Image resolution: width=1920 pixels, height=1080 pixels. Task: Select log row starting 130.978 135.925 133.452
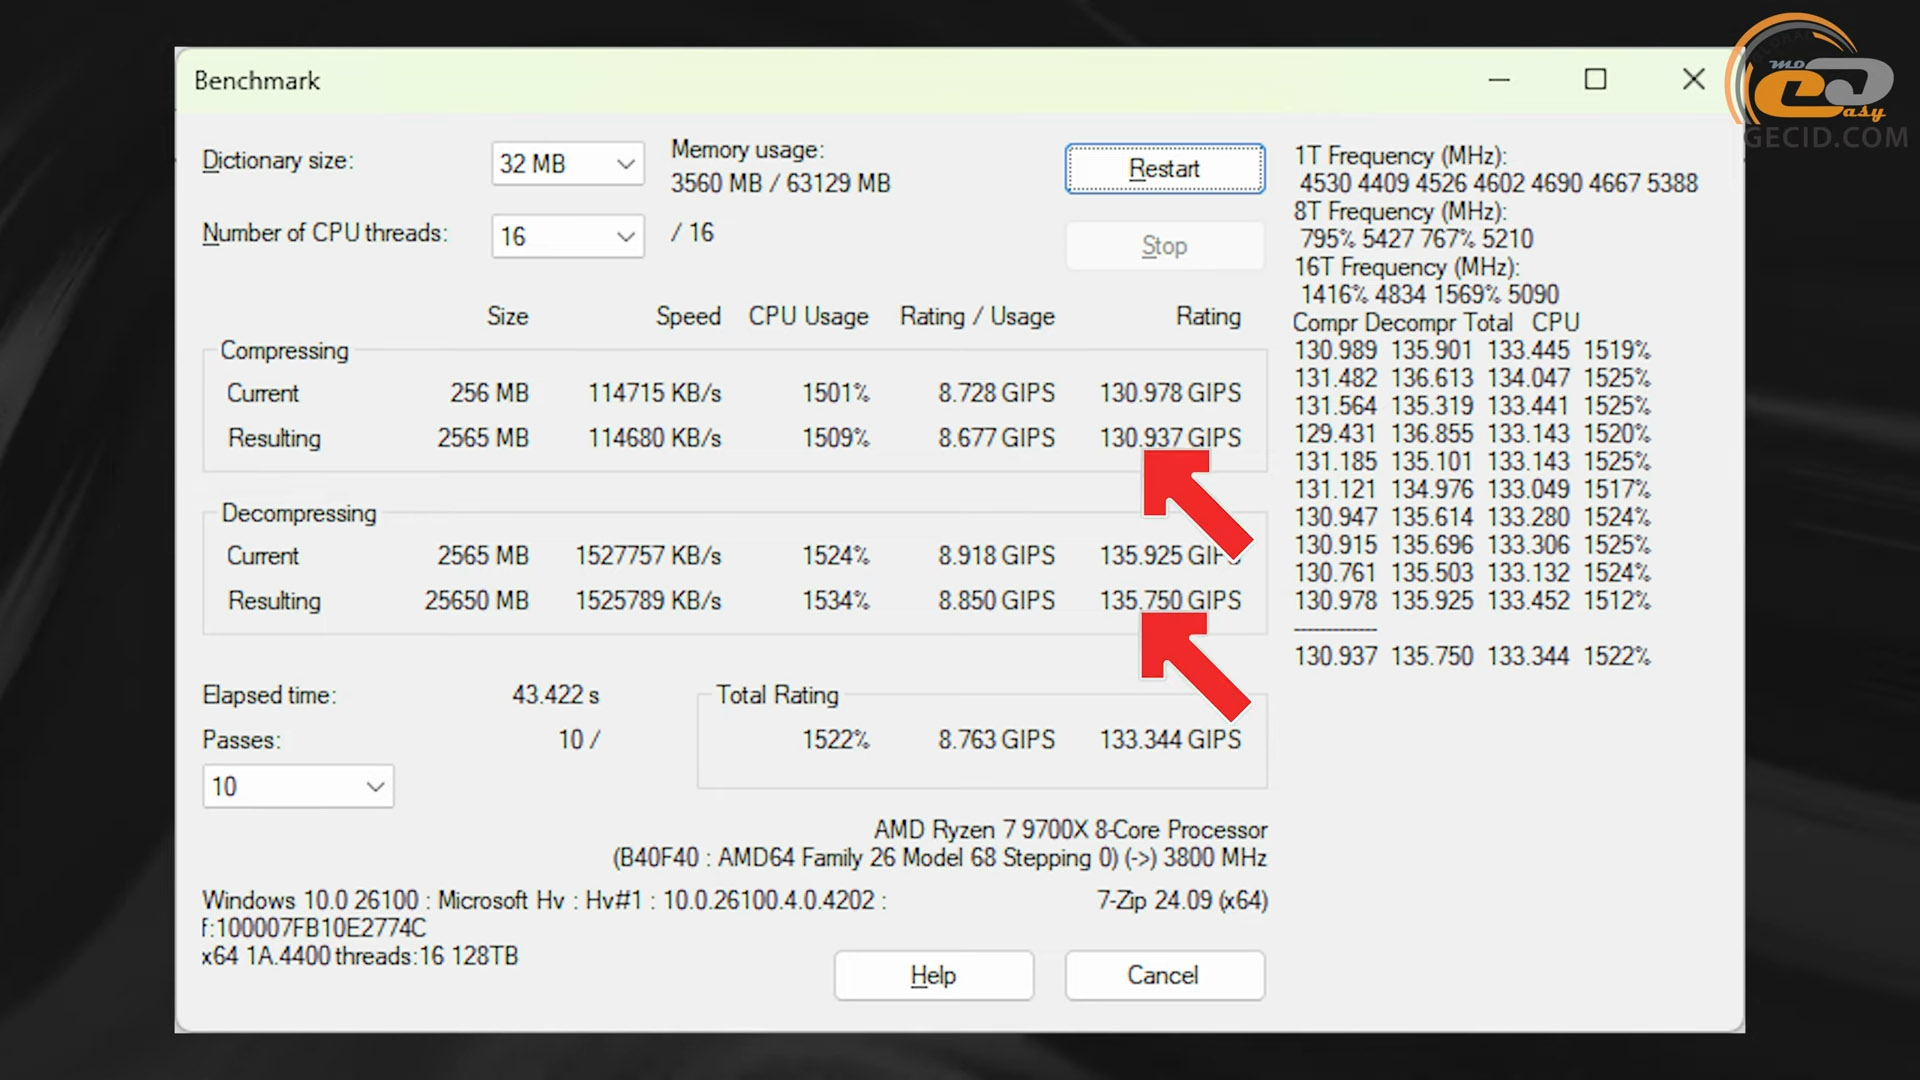1472,601
